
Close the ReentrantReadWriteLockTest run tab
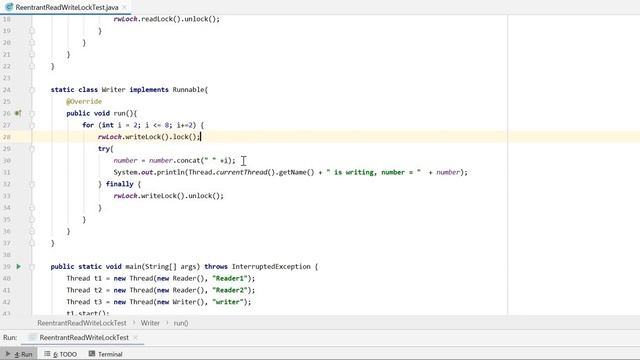pos(136,338)
